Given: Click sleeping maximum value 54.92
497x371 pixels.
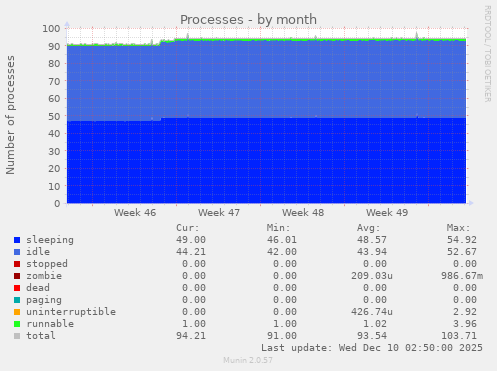Looking at the screenshot, I should (462, 240).
